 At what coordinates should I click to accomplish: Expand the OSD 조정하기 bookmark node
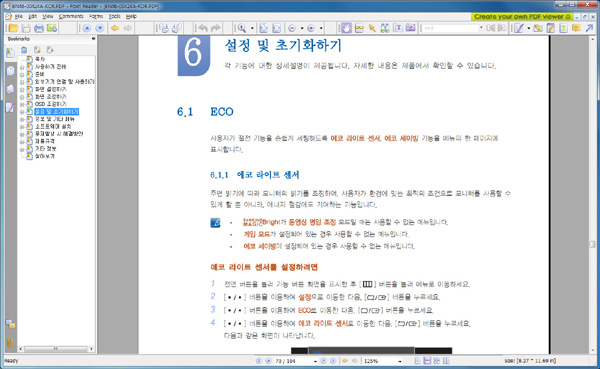[x=22, y=104]
